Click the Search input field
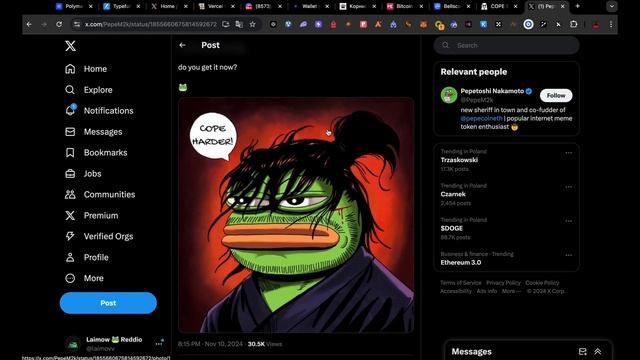The width and height of the screenshot is (640, 360). [506, 45]
